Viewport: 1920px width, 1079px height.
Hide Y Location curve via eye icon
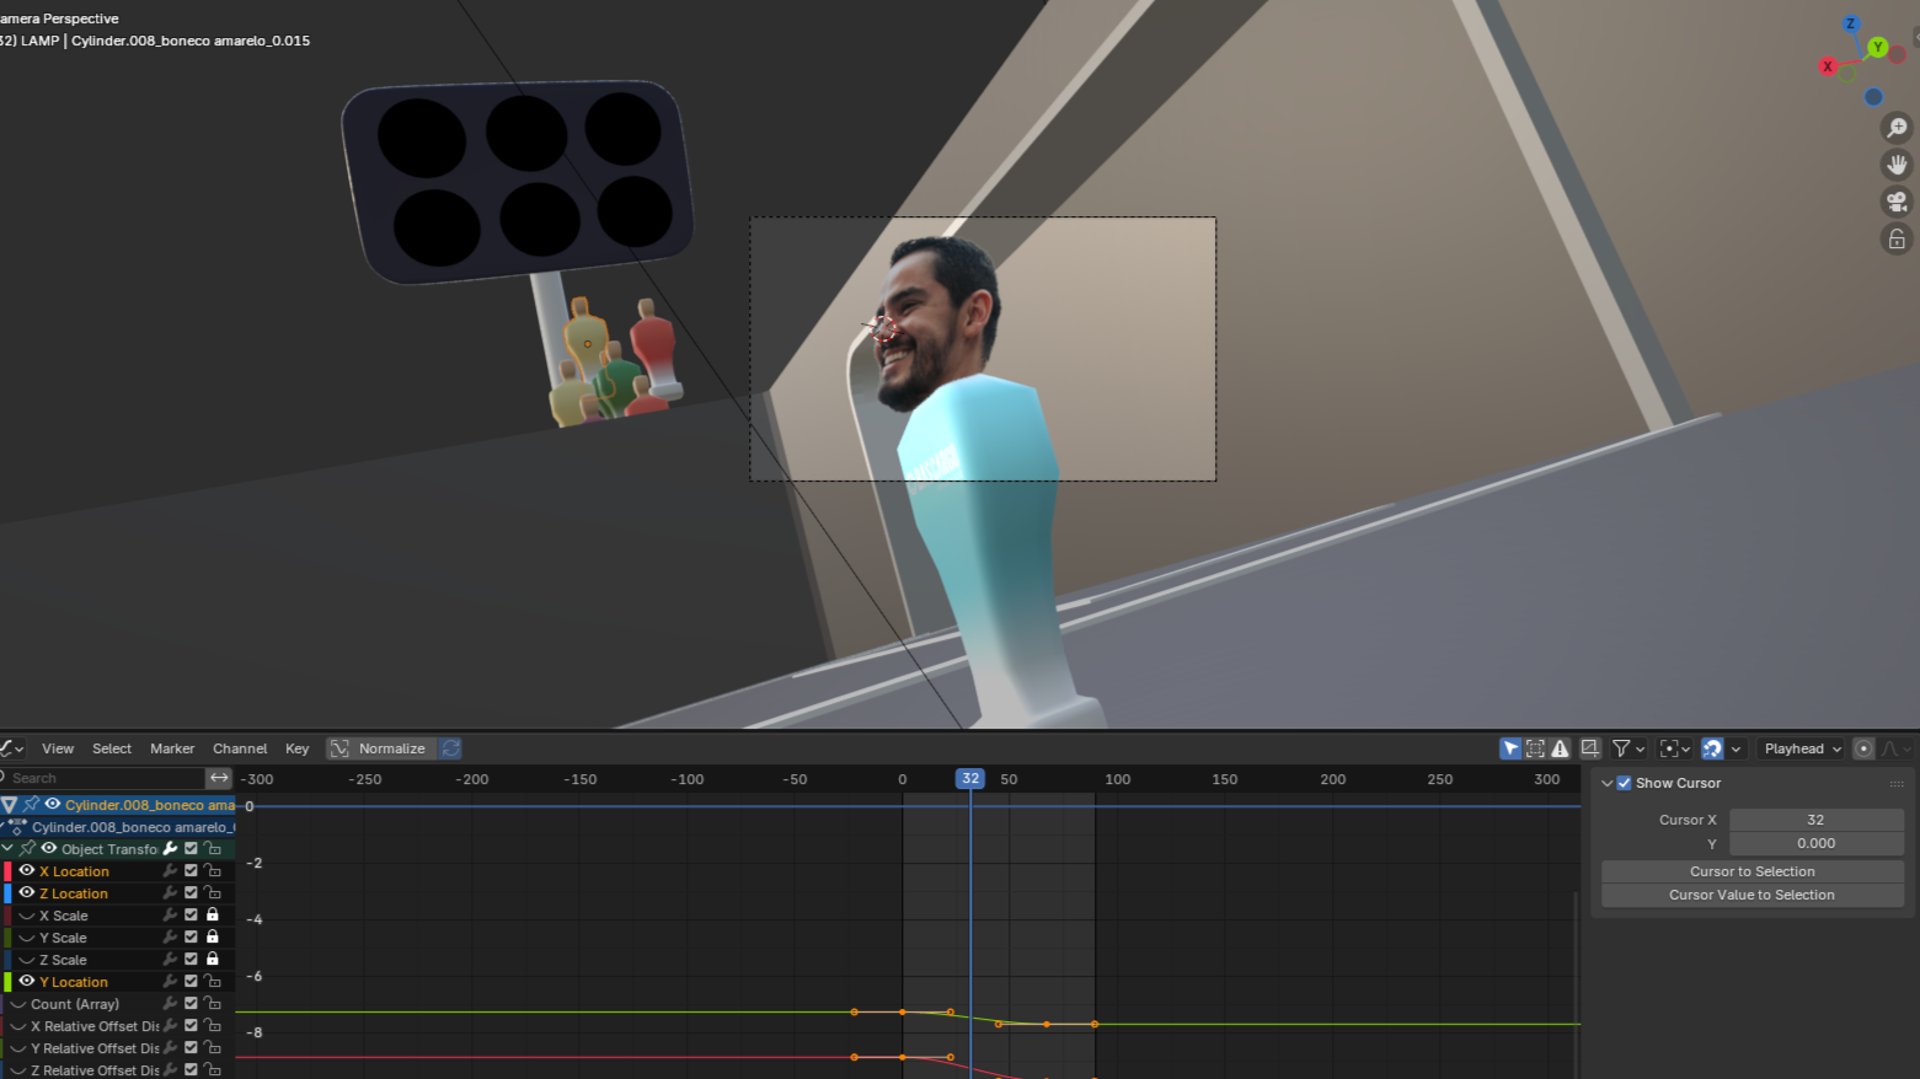pos(27,982)
